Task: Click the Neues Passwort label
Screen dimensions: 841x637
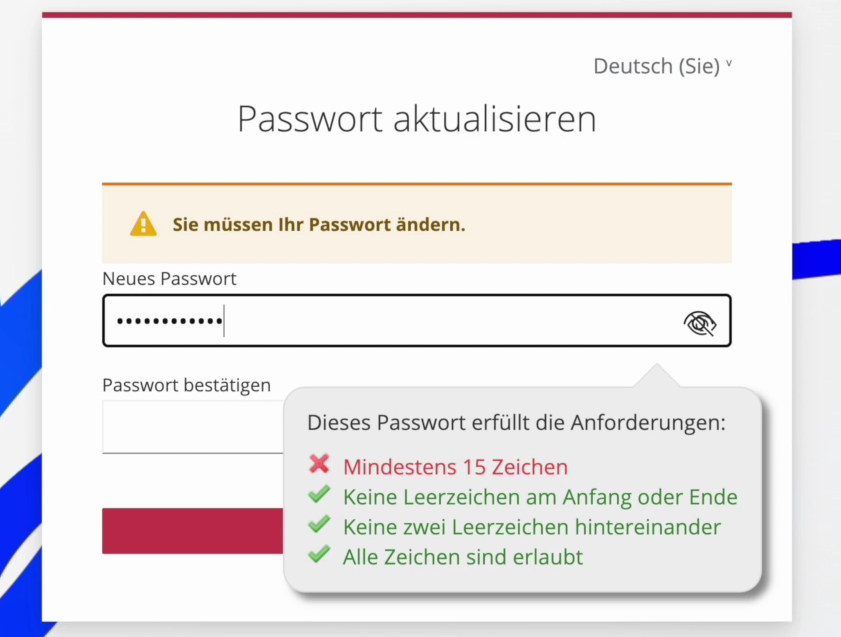Action: 169,279
